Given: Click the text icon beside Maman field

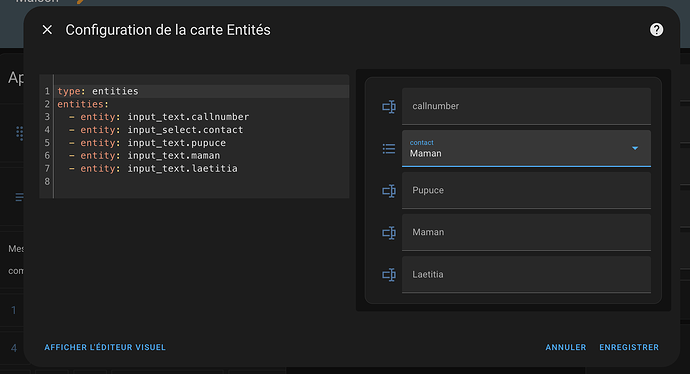Looking at the screenshot, I should coord(389,233).
